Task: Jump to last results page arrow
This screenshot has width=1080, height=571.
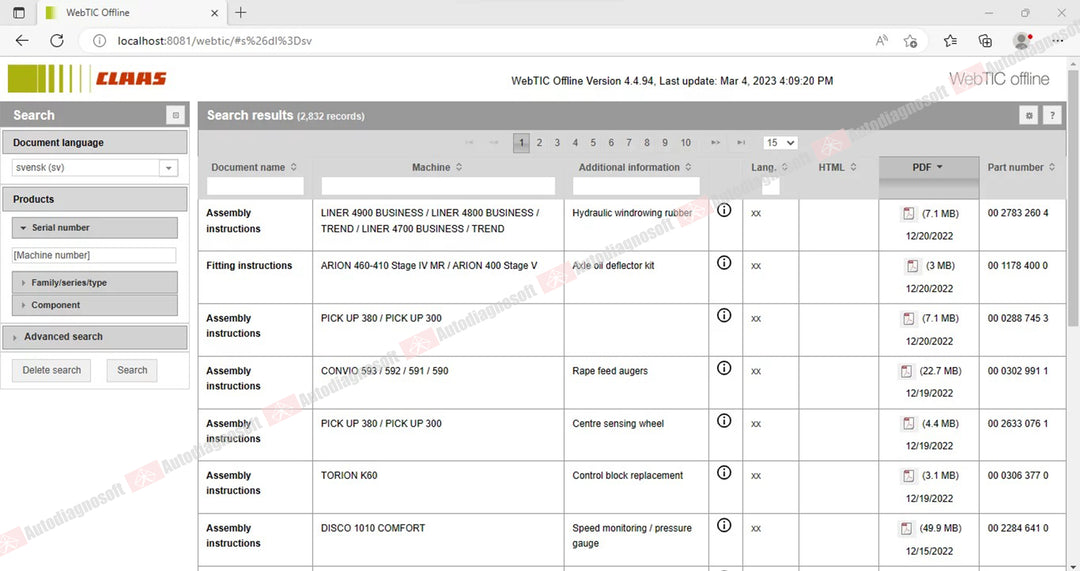Action: 741,143
